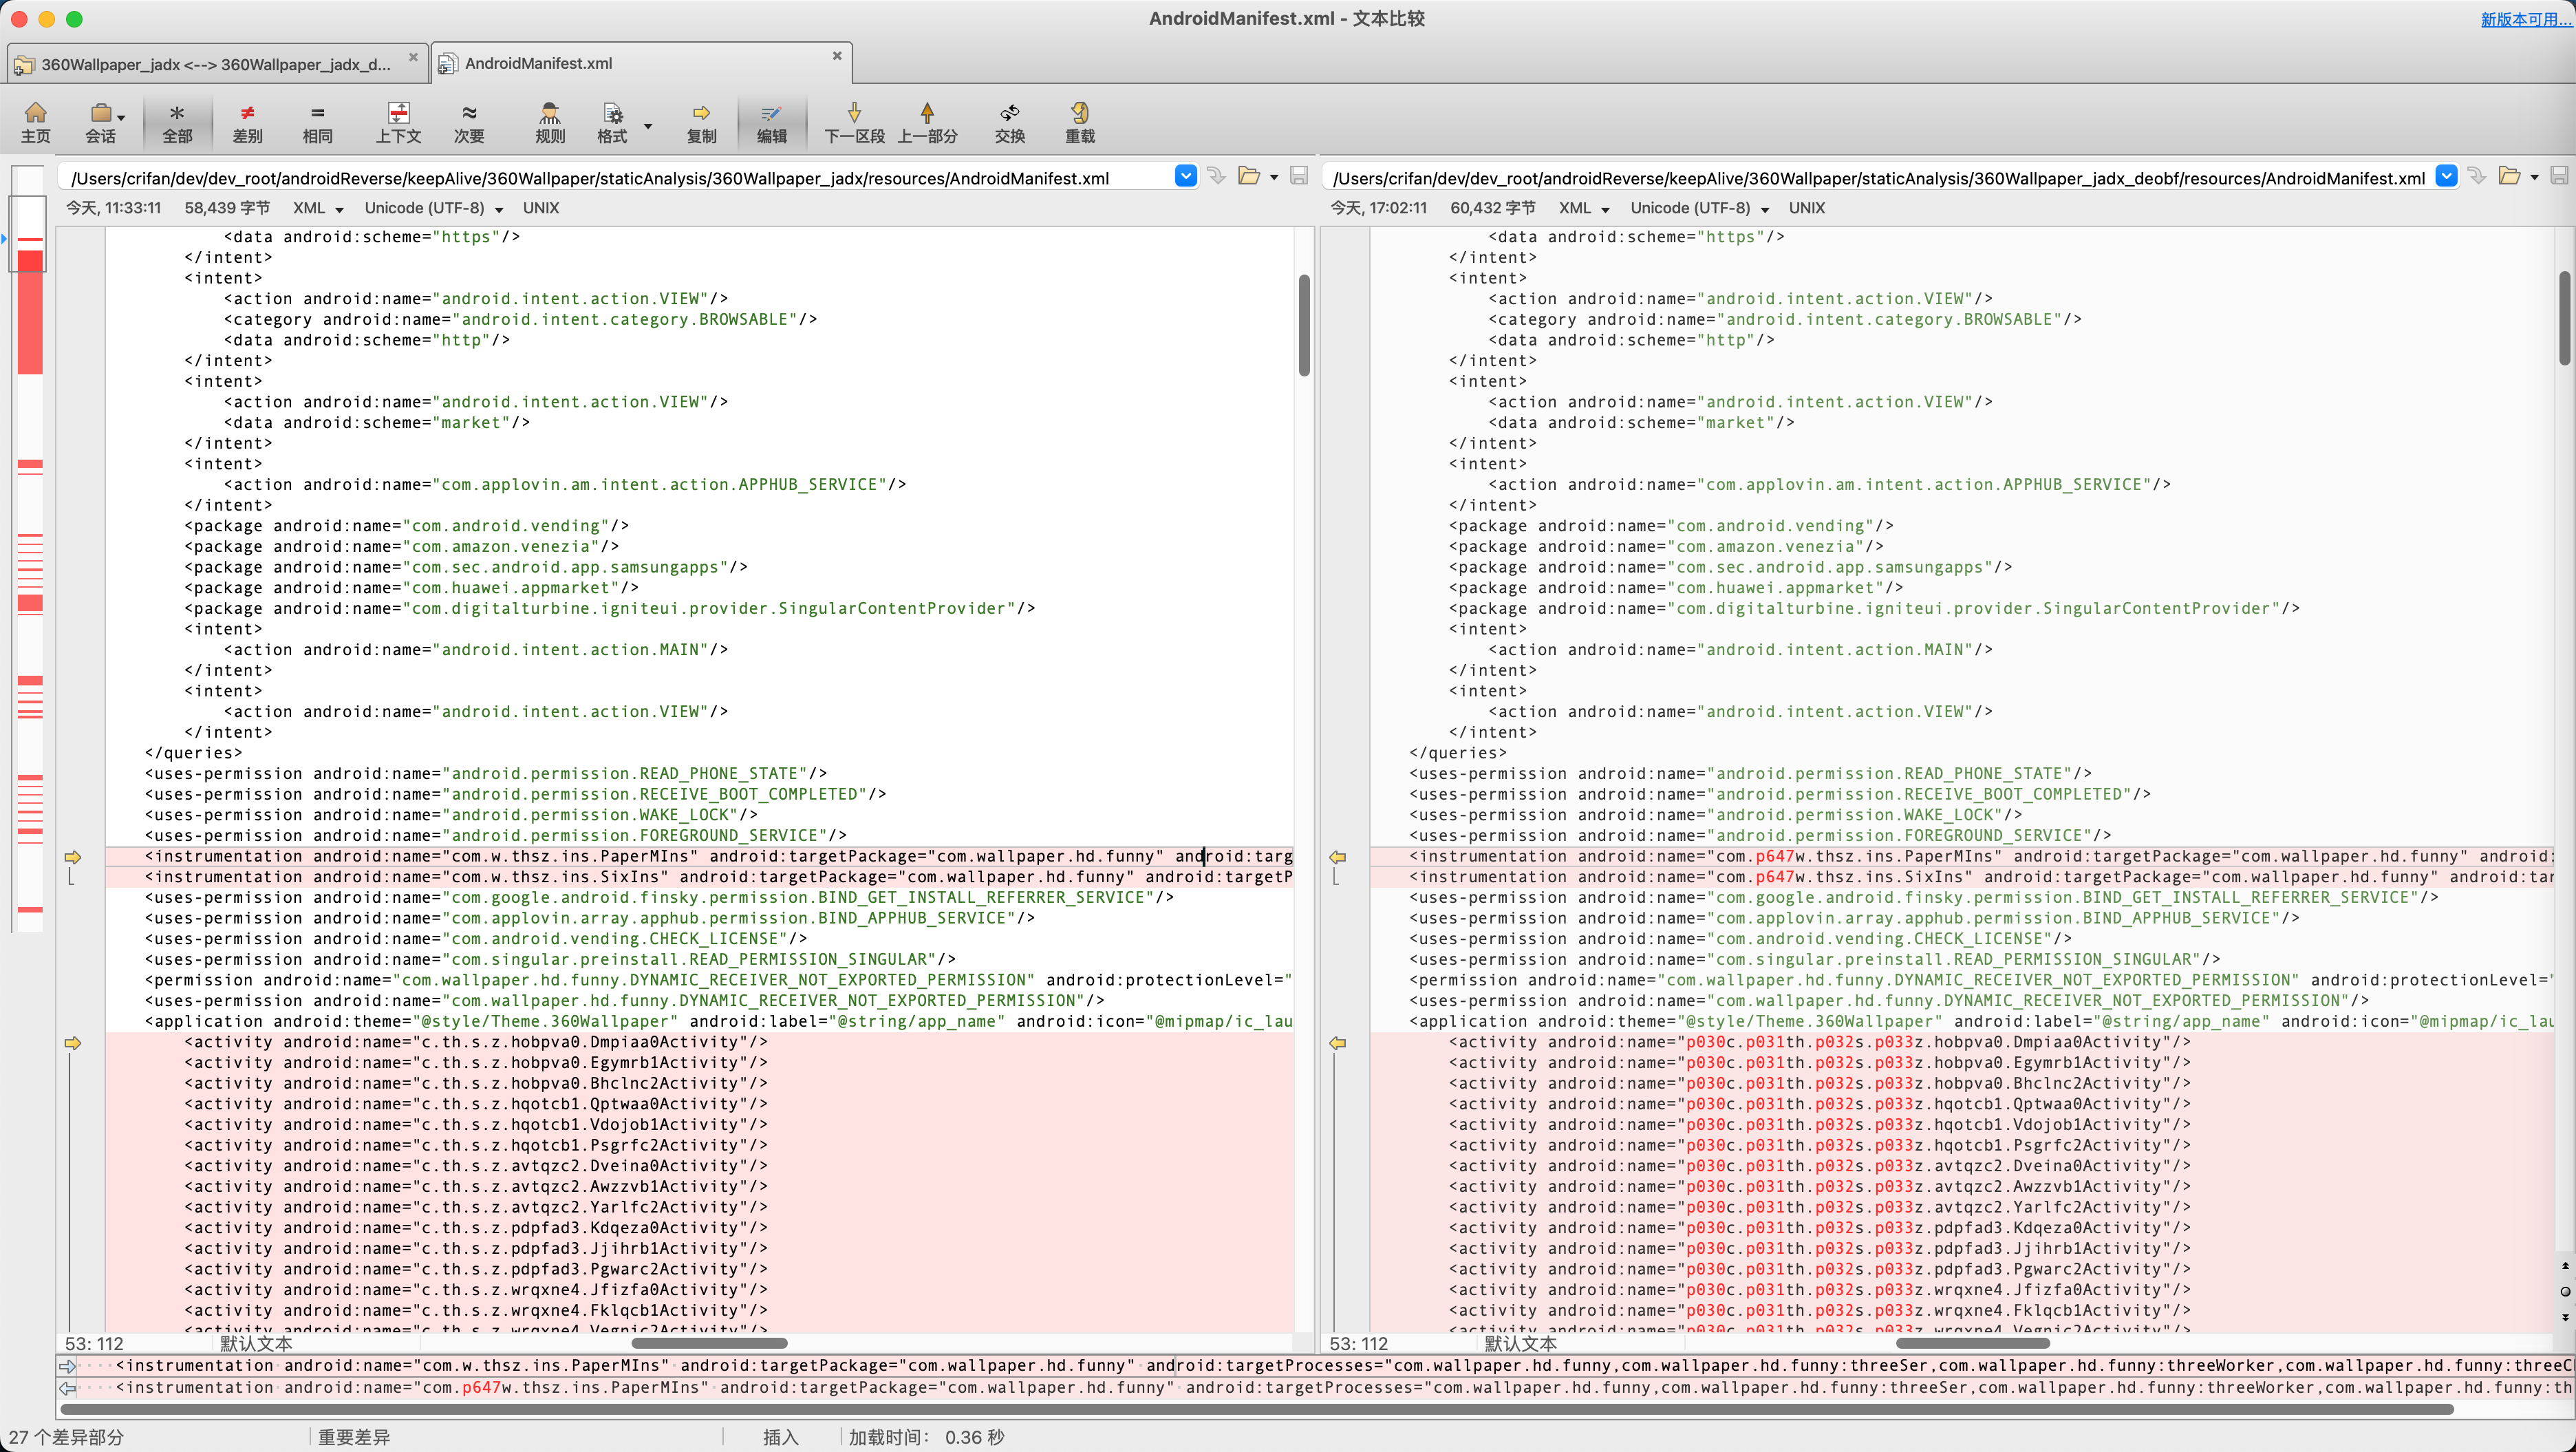Screen dimensions: 2576x1452
Task: Click the difference overview thumbnail map
Action: (30, 548)
